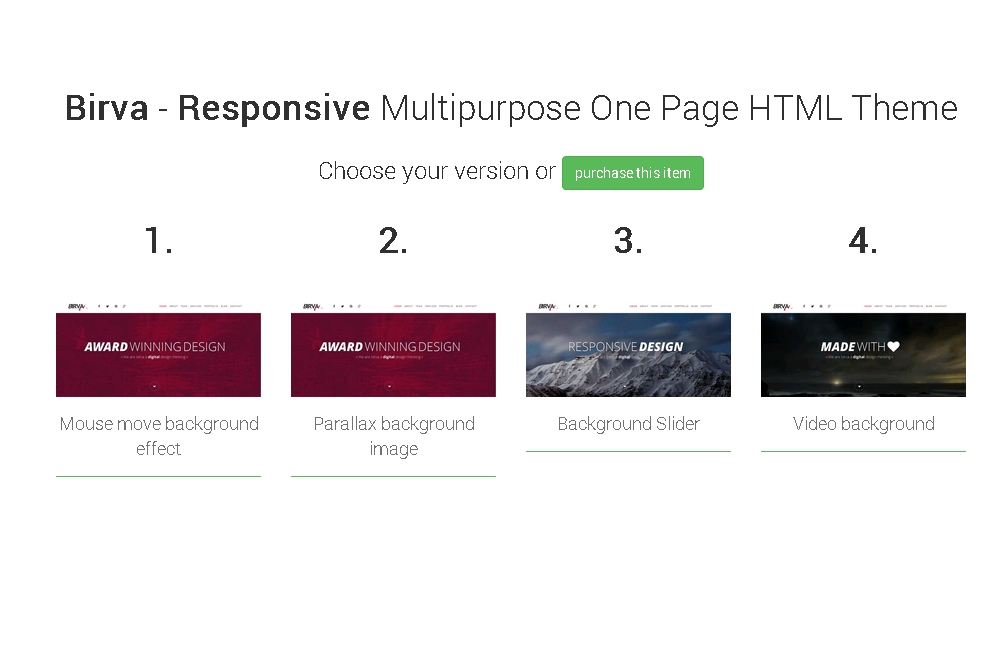This screenshot has width=1006, height=655.
Task: Click the 'Choose your version or' text
Action: coord(436,172)
